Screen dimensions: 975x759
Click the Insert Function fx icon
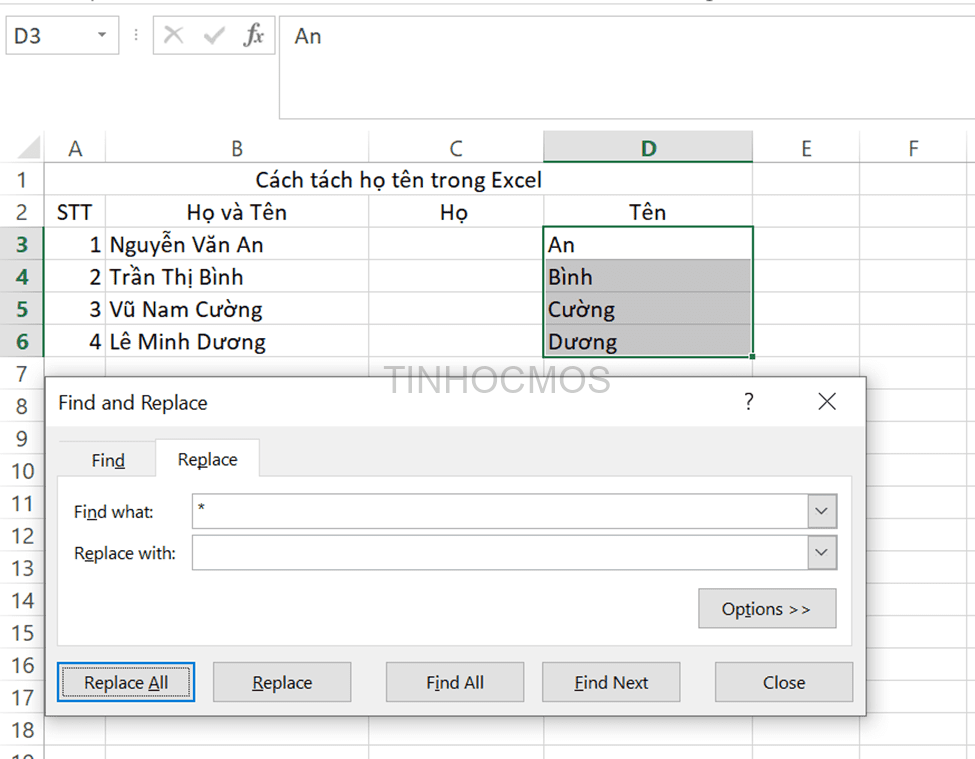pyautogui.click(x=254, y=35)
